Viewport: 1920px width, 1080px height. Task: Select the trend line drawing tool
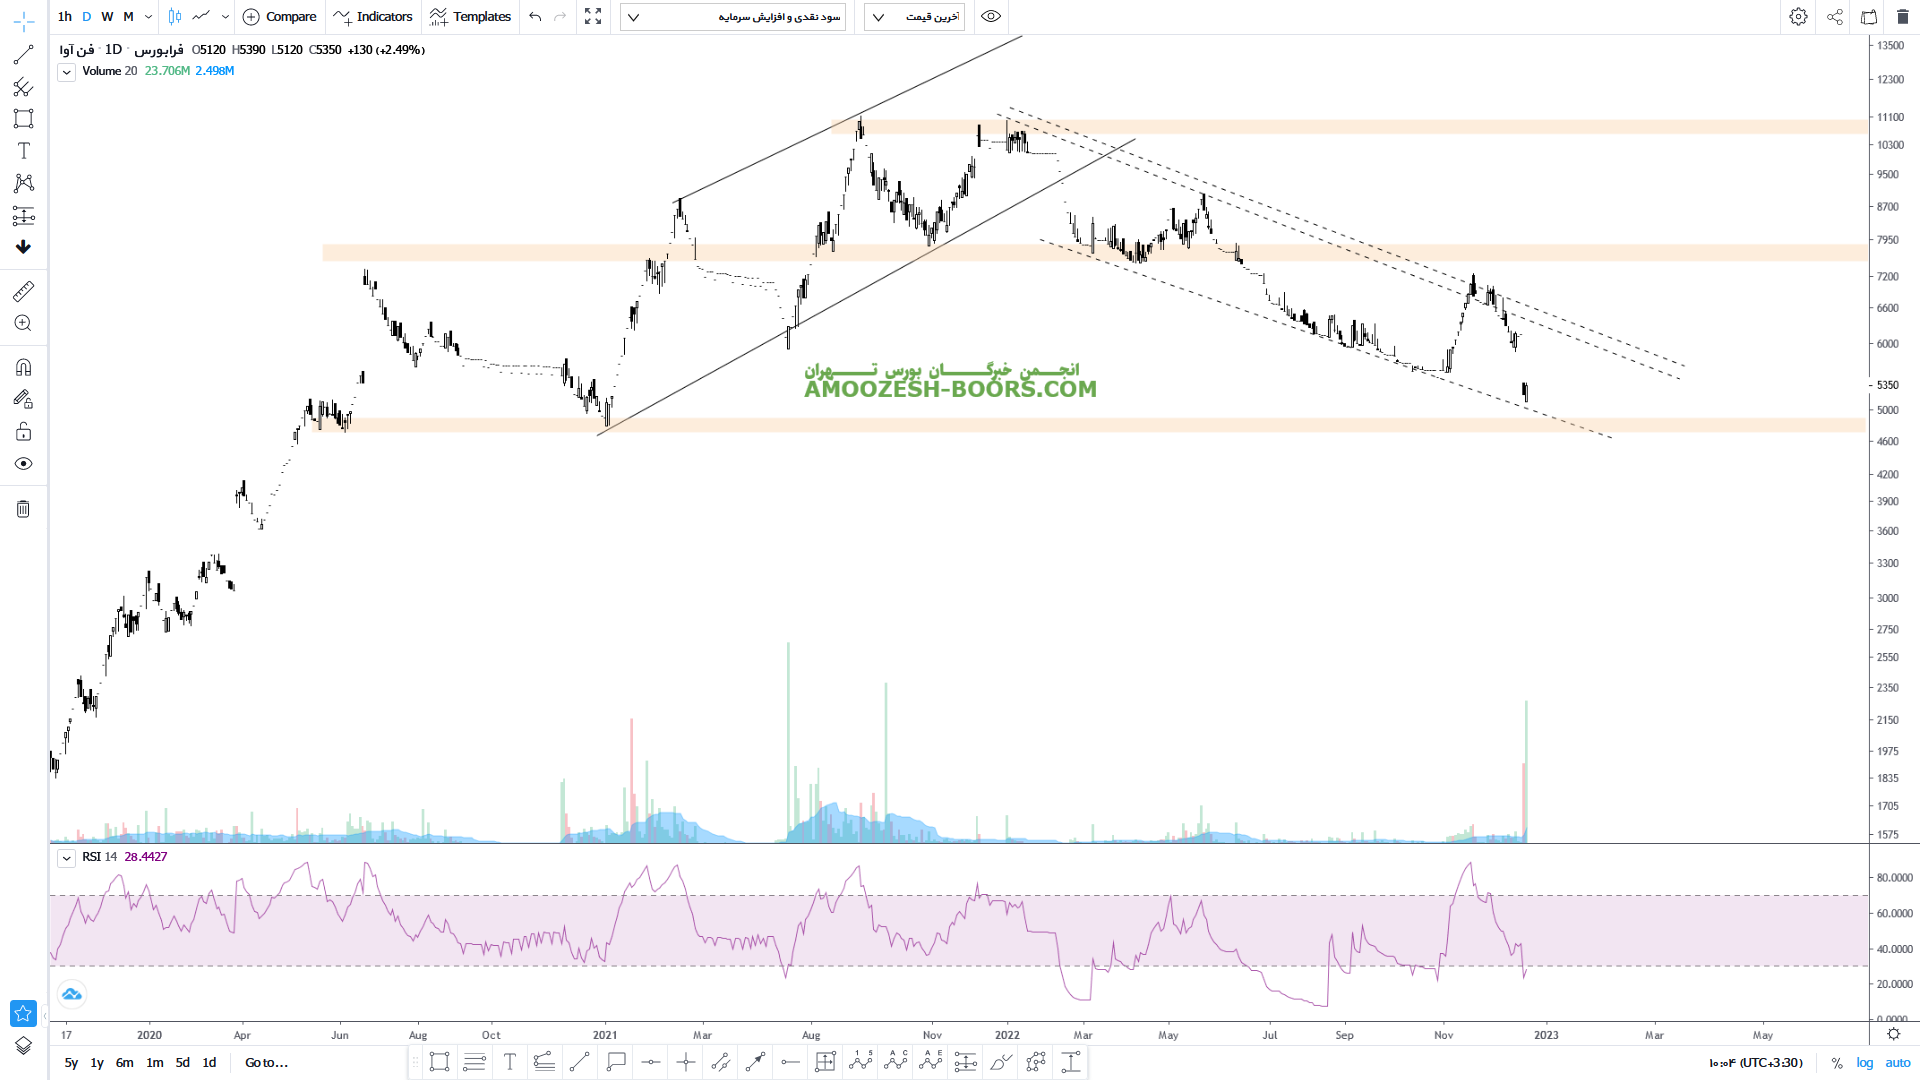click(x=23, y=55)
